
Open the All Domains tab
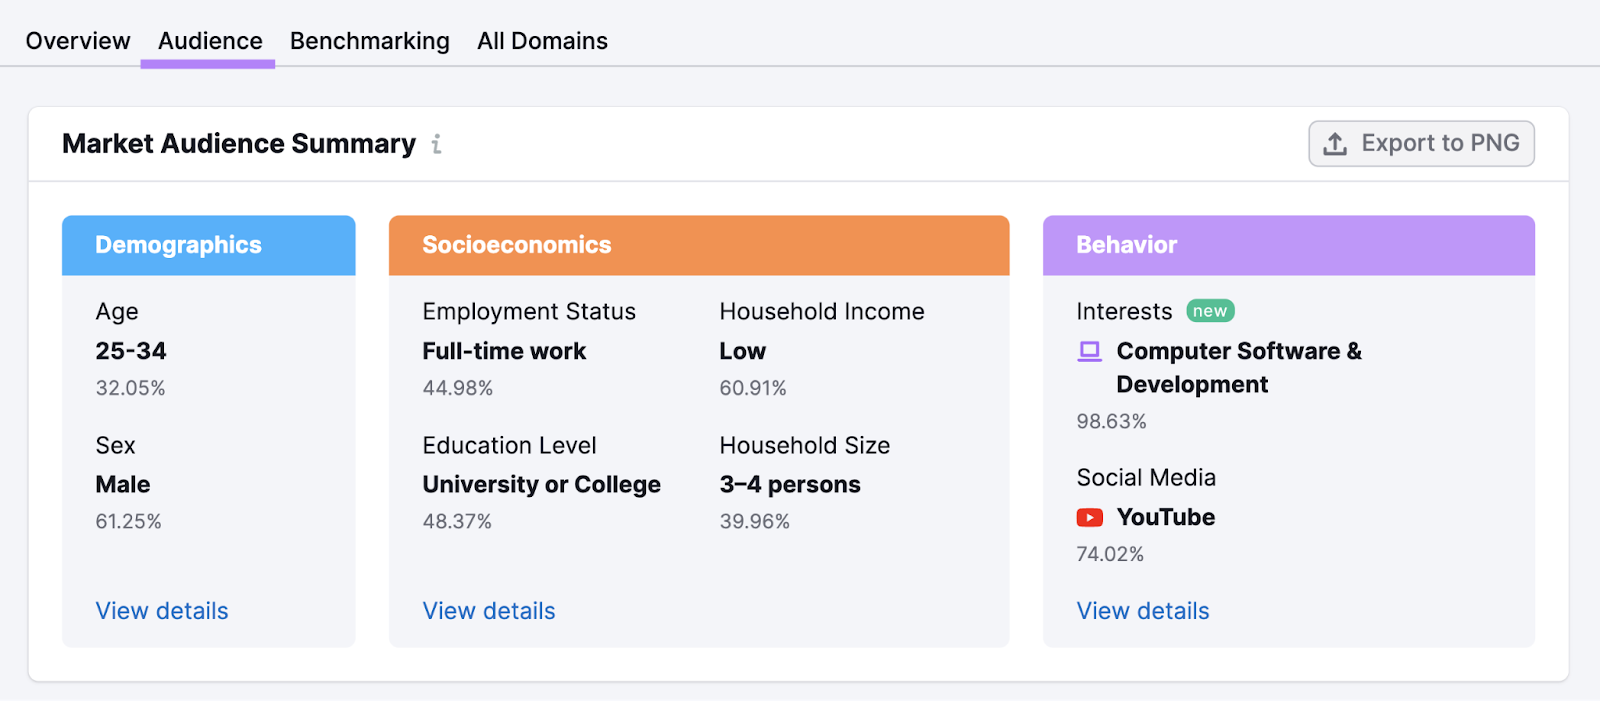542,41
